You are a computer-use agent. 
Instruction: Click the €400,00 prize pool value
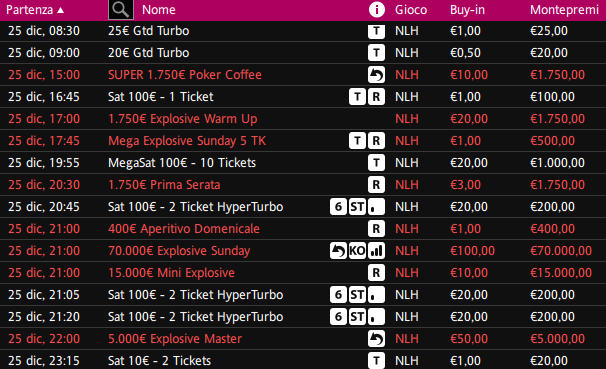click(x=552, y=229)
